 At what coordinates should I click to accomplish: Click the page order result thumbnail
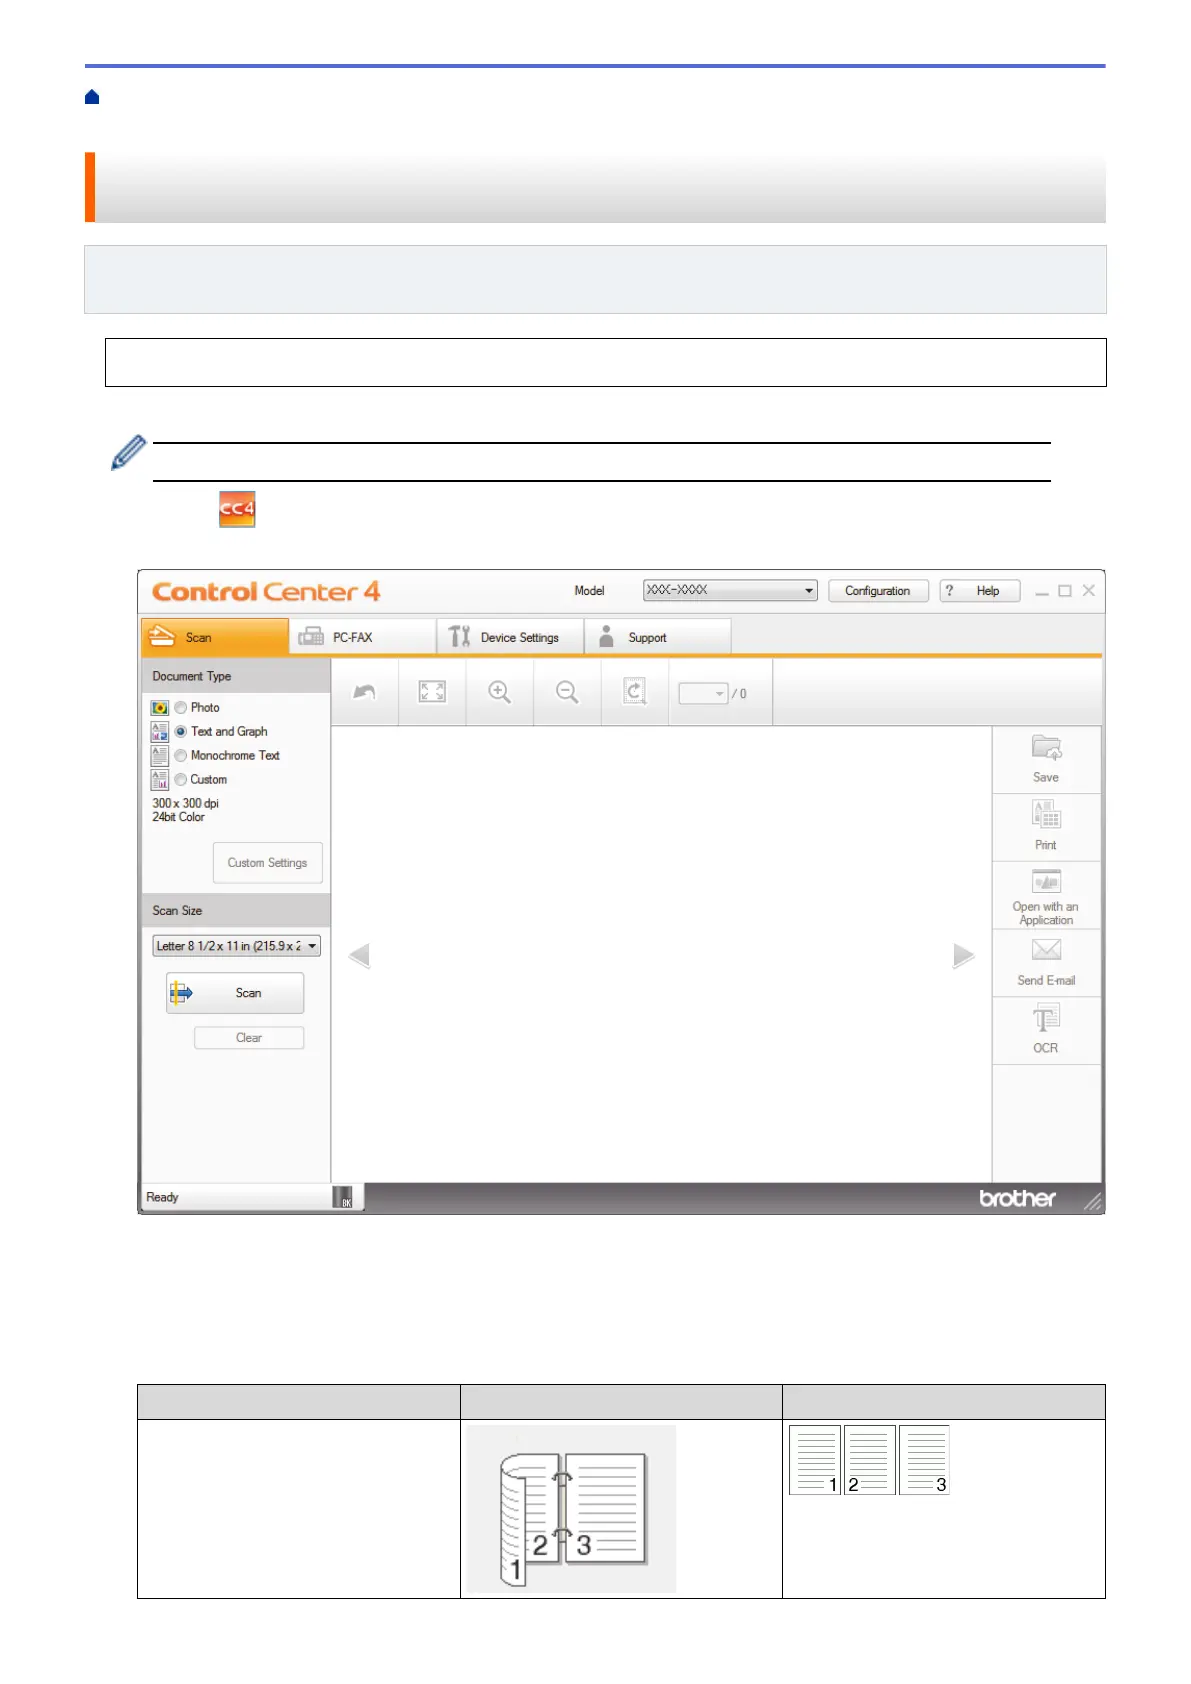(x=869, y=1460)
